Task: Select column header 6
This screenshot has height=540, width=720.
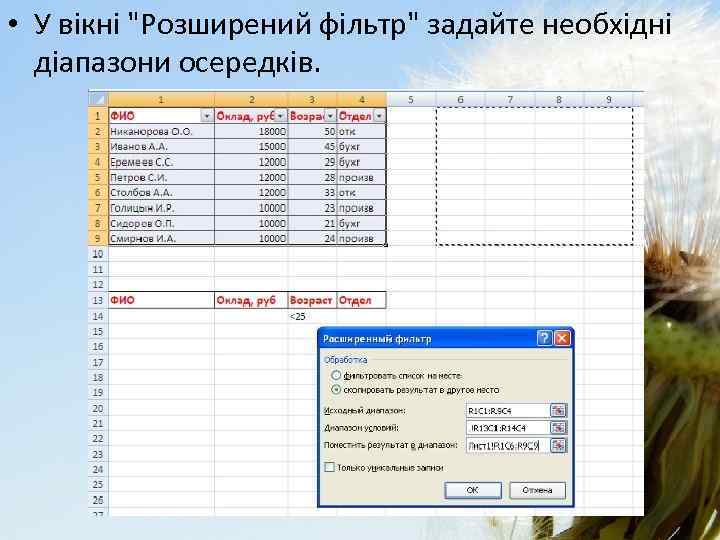Action: coord(460,99)
